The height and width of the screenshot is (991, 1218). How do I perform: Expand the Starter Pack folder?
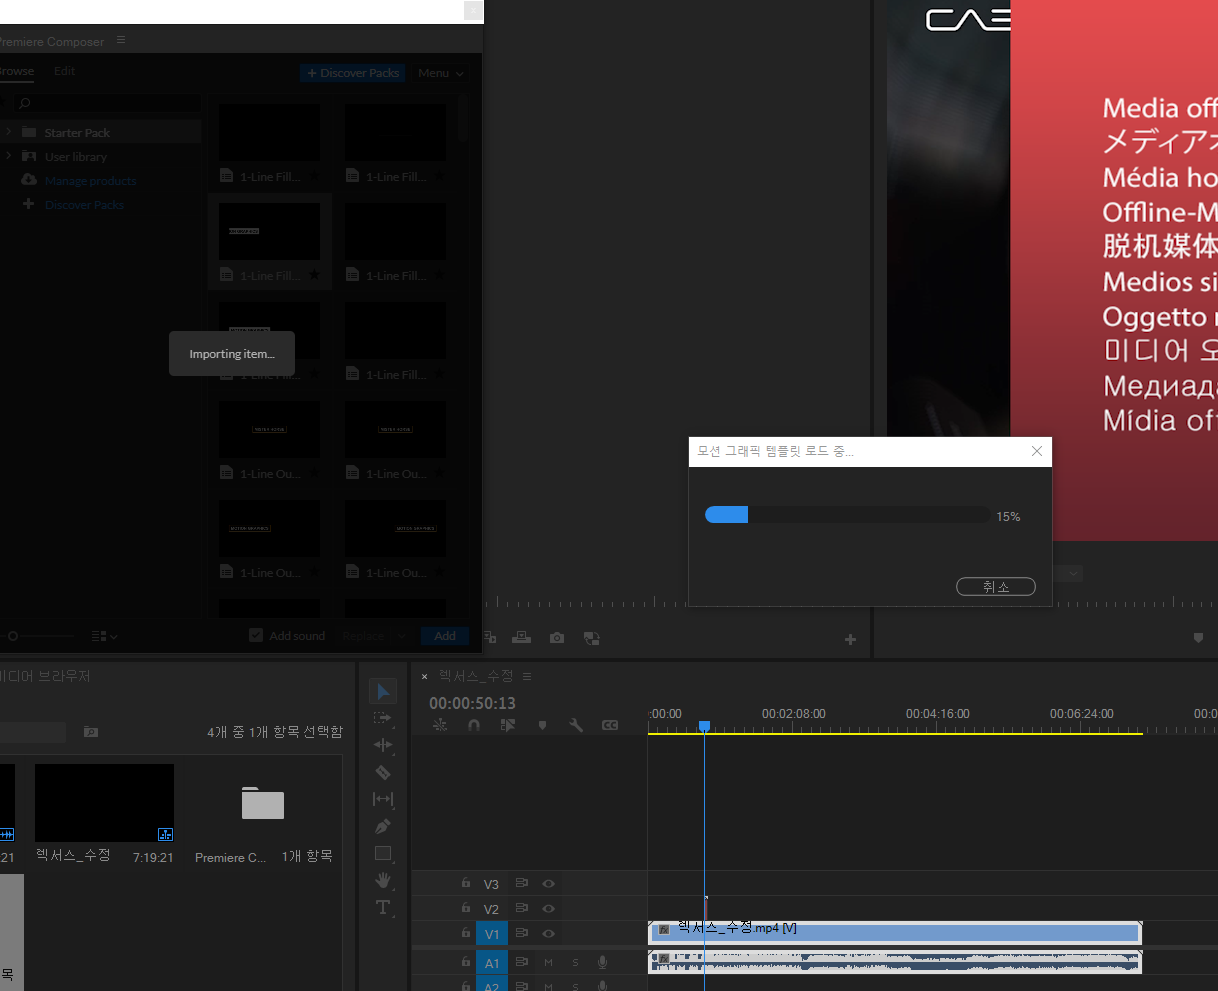tap(10, 131)
